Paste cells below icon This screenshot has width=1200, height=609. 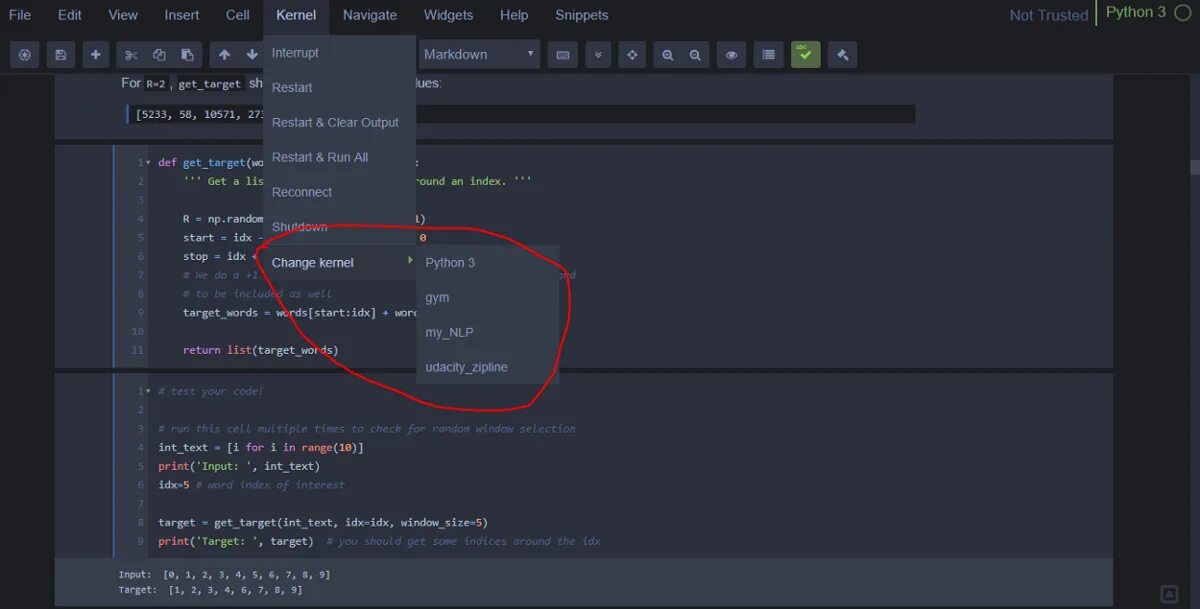187,55
